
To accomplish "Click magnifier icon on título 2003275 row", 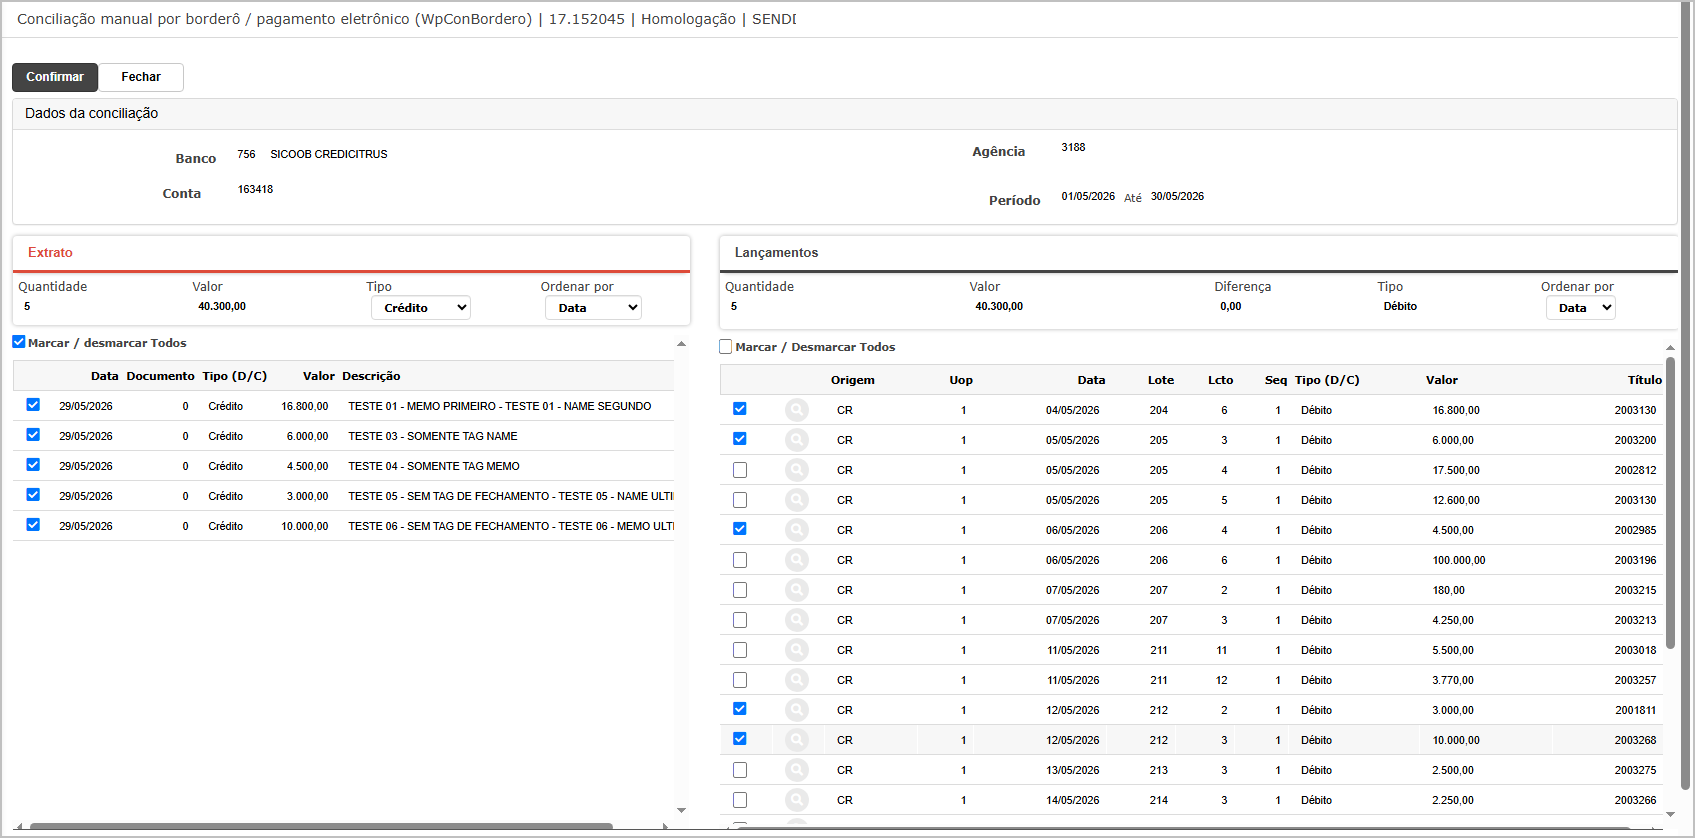I will tap(796, 770).
